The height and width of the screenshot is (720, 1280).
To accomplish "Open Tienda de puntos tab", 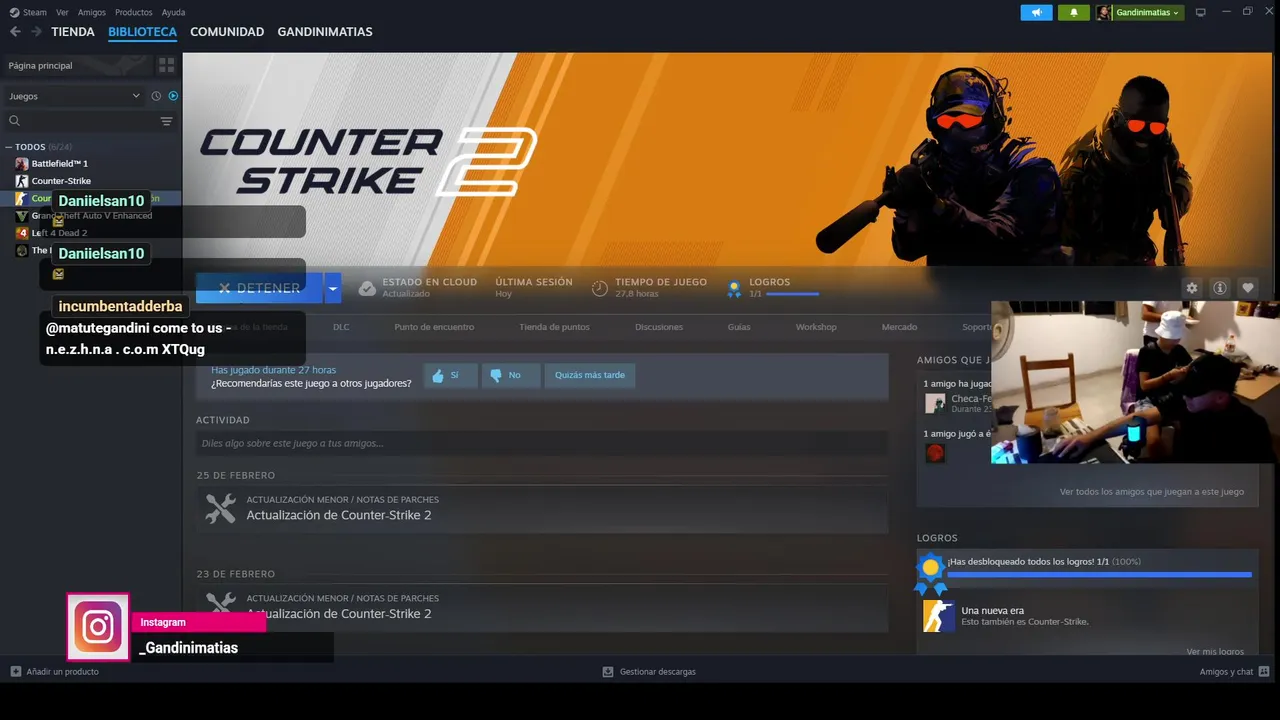I will click(x=554, y=327).
